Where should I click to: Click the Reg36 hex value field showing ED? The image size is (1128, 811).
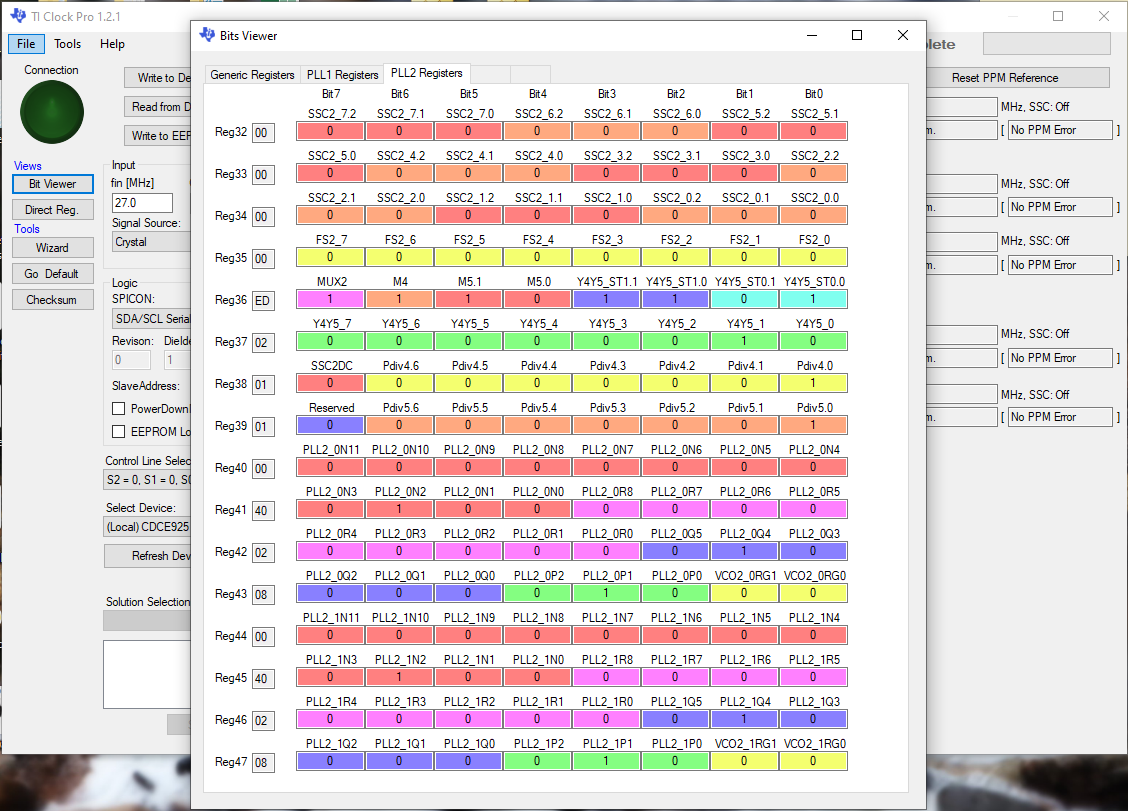[x=263, y=301]
